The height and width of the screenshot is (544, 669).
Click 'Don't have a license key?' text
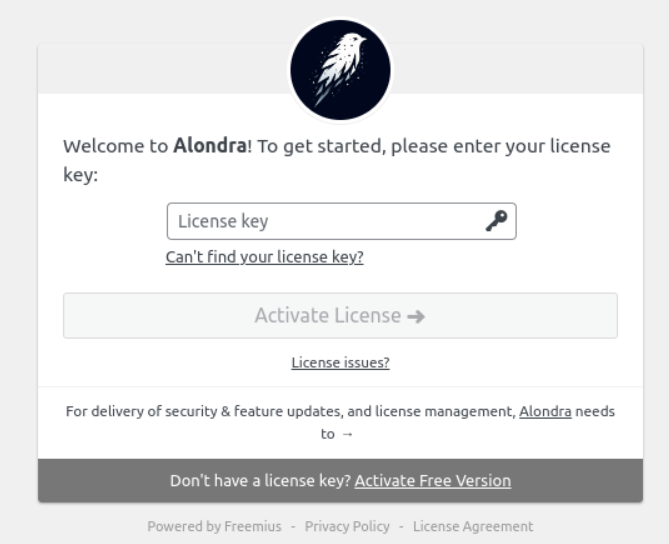(x=260, y=481)
